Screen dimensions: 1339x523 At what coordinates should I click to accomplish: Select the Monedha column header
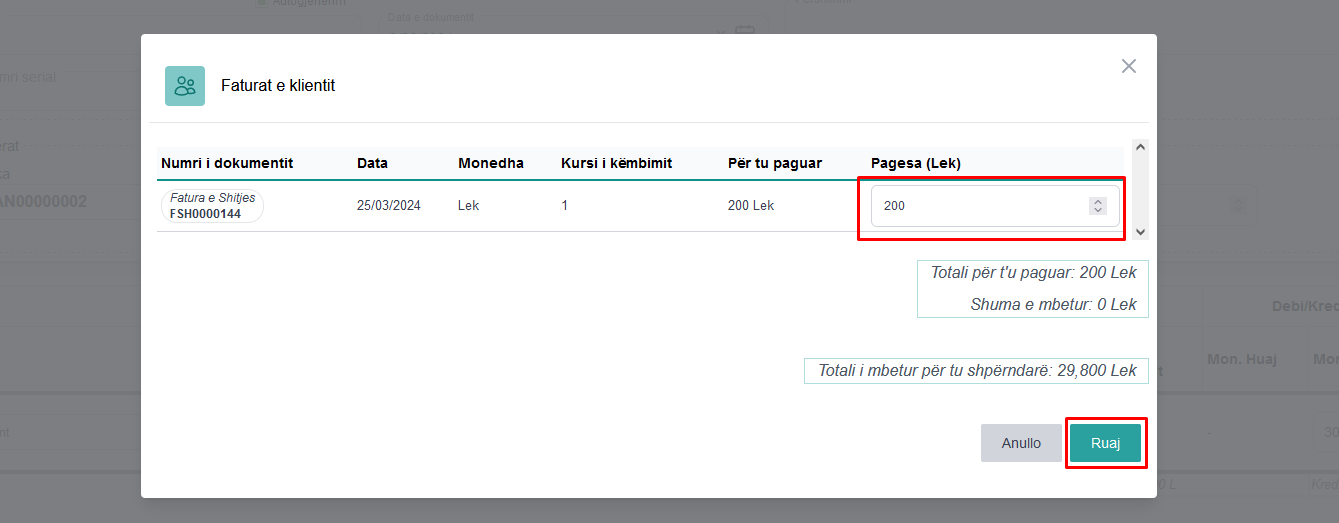tap(491, 163)
